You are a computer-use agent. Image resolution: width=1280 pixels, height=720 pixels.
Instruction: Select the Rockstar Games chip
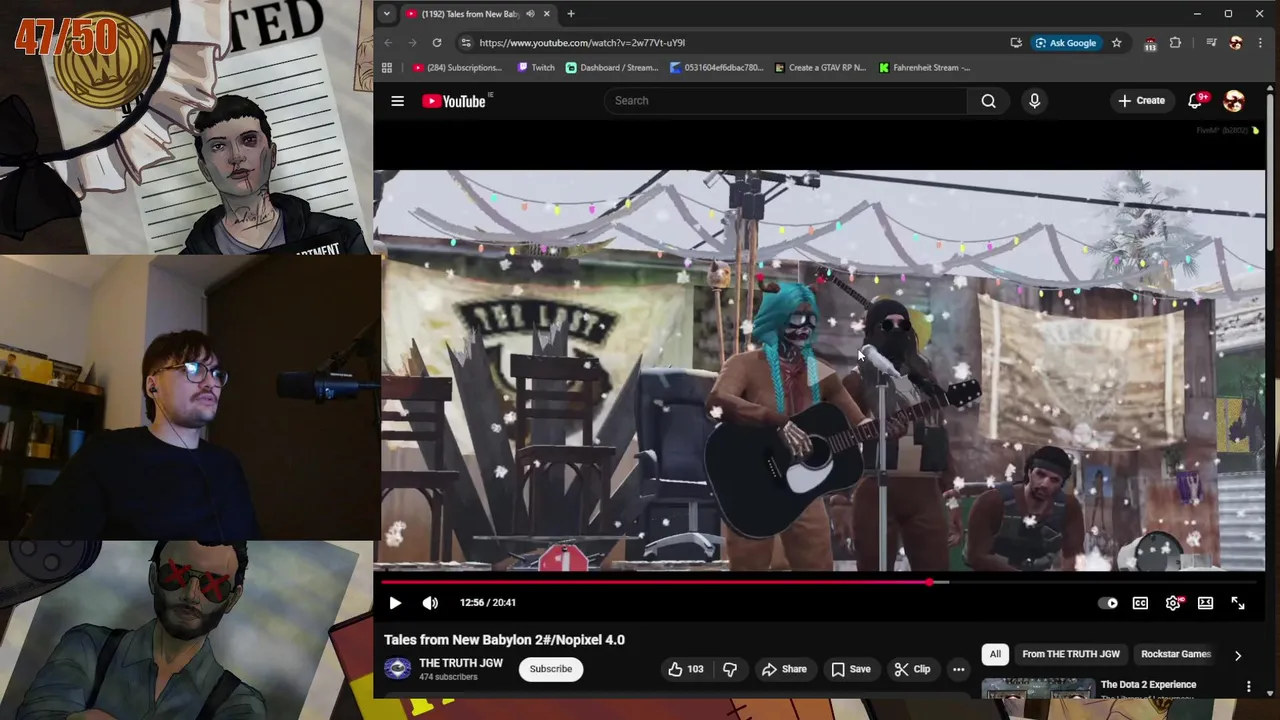tap(1176, 654)
